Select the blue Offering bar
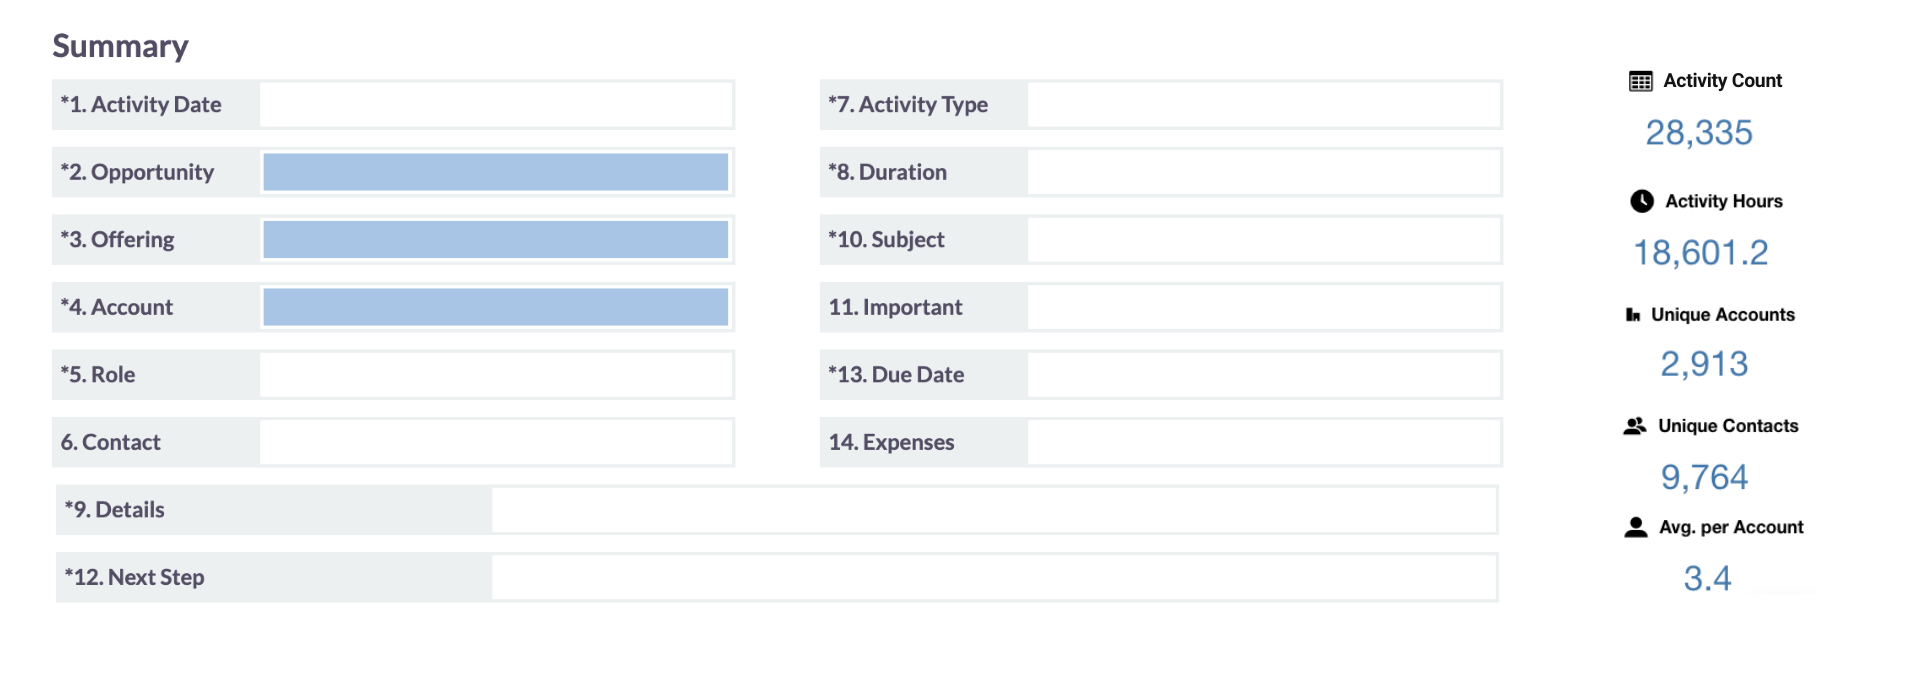Screen dimensions: 1920x675 [x=495, y=240]
